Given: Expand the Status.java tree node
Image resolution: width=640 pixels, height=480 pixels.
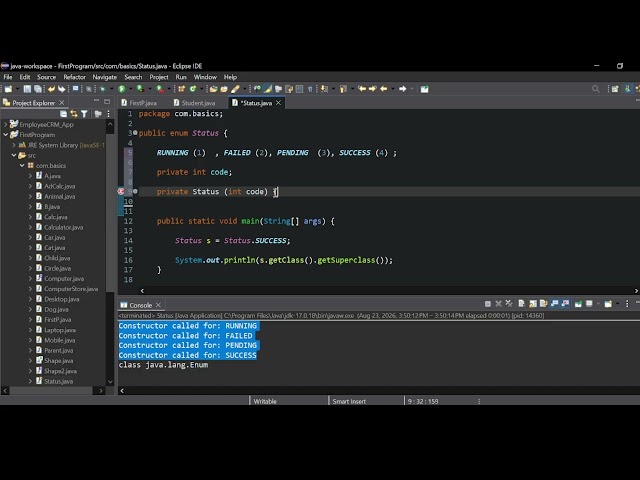Looking at the screenshot, I should point(30,381).
